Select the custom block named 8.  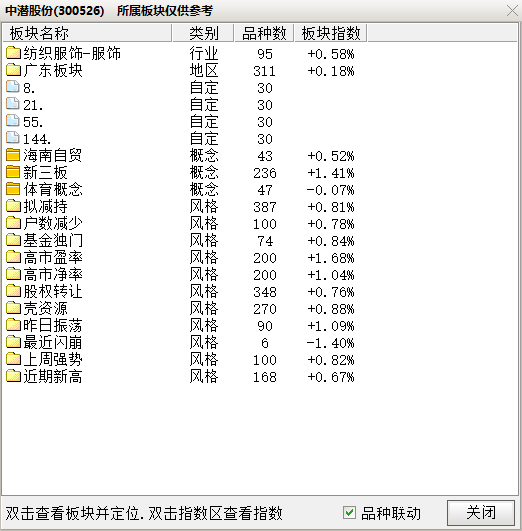29,88
